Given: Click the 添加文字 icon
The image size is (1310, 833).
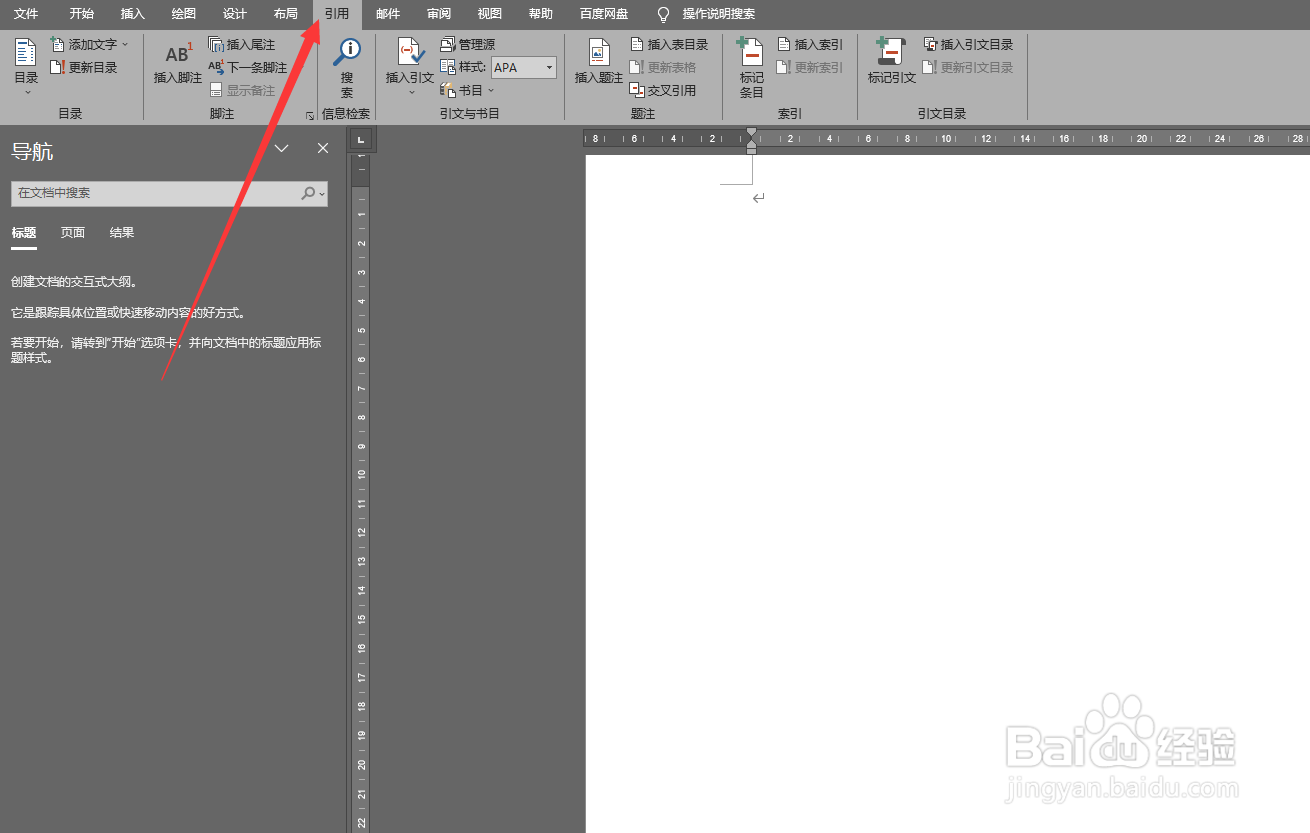Looking at the screenshot, I should pyautogui.click(x=58, y=44).
